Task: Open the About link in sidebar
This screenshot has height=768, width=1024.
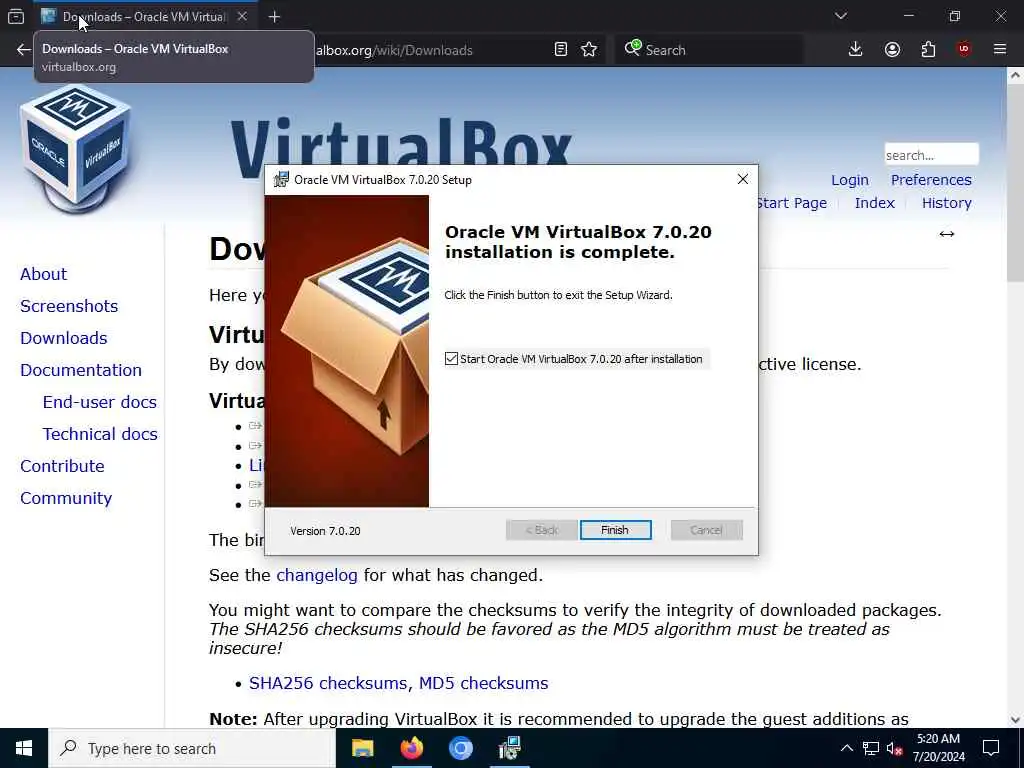Action: click(43, 274)
